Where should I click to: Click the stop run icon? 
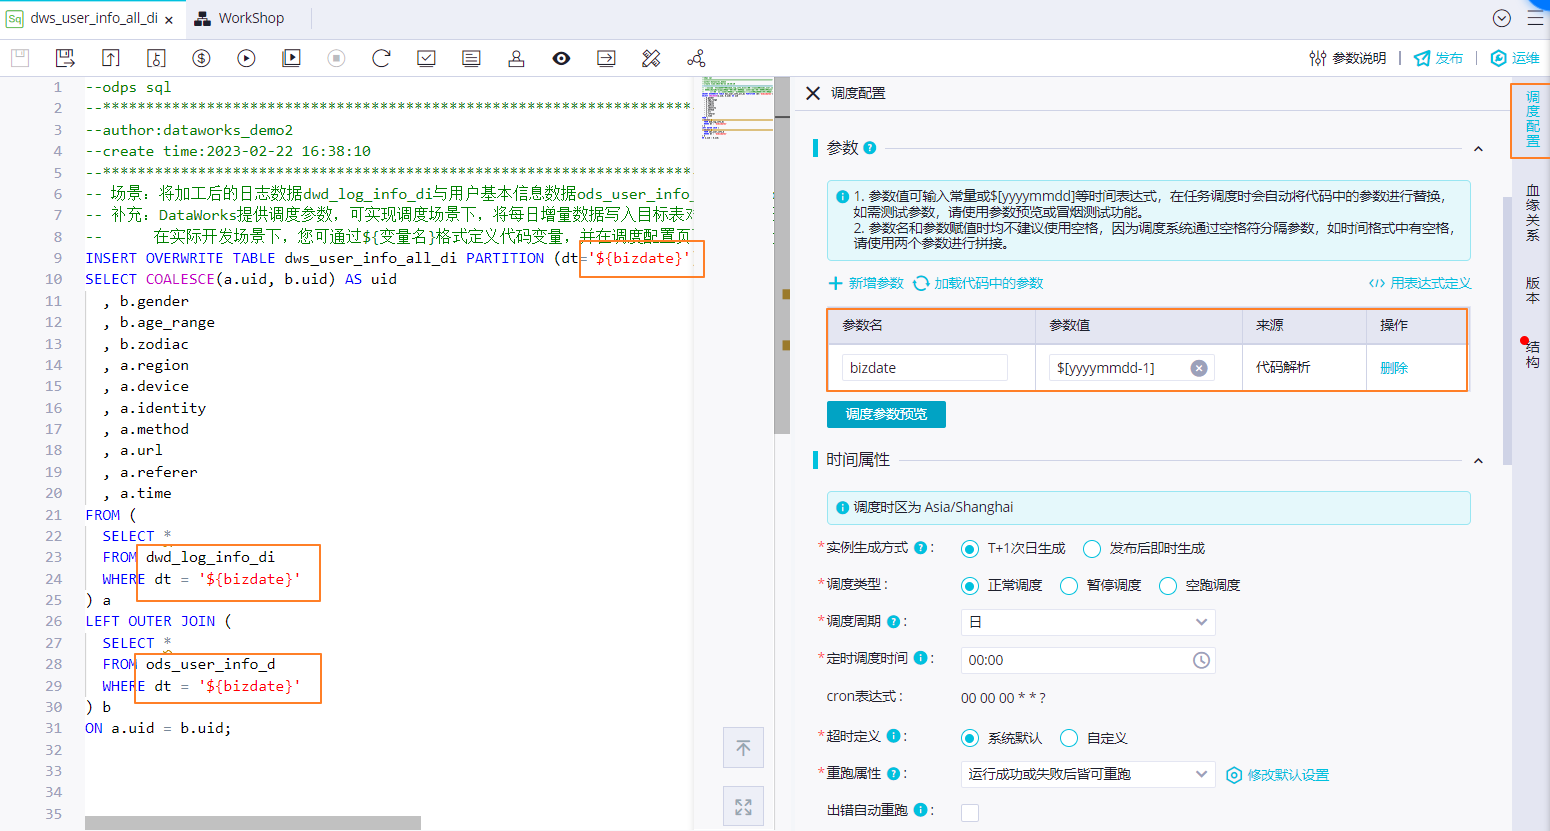tap(336, 58)
